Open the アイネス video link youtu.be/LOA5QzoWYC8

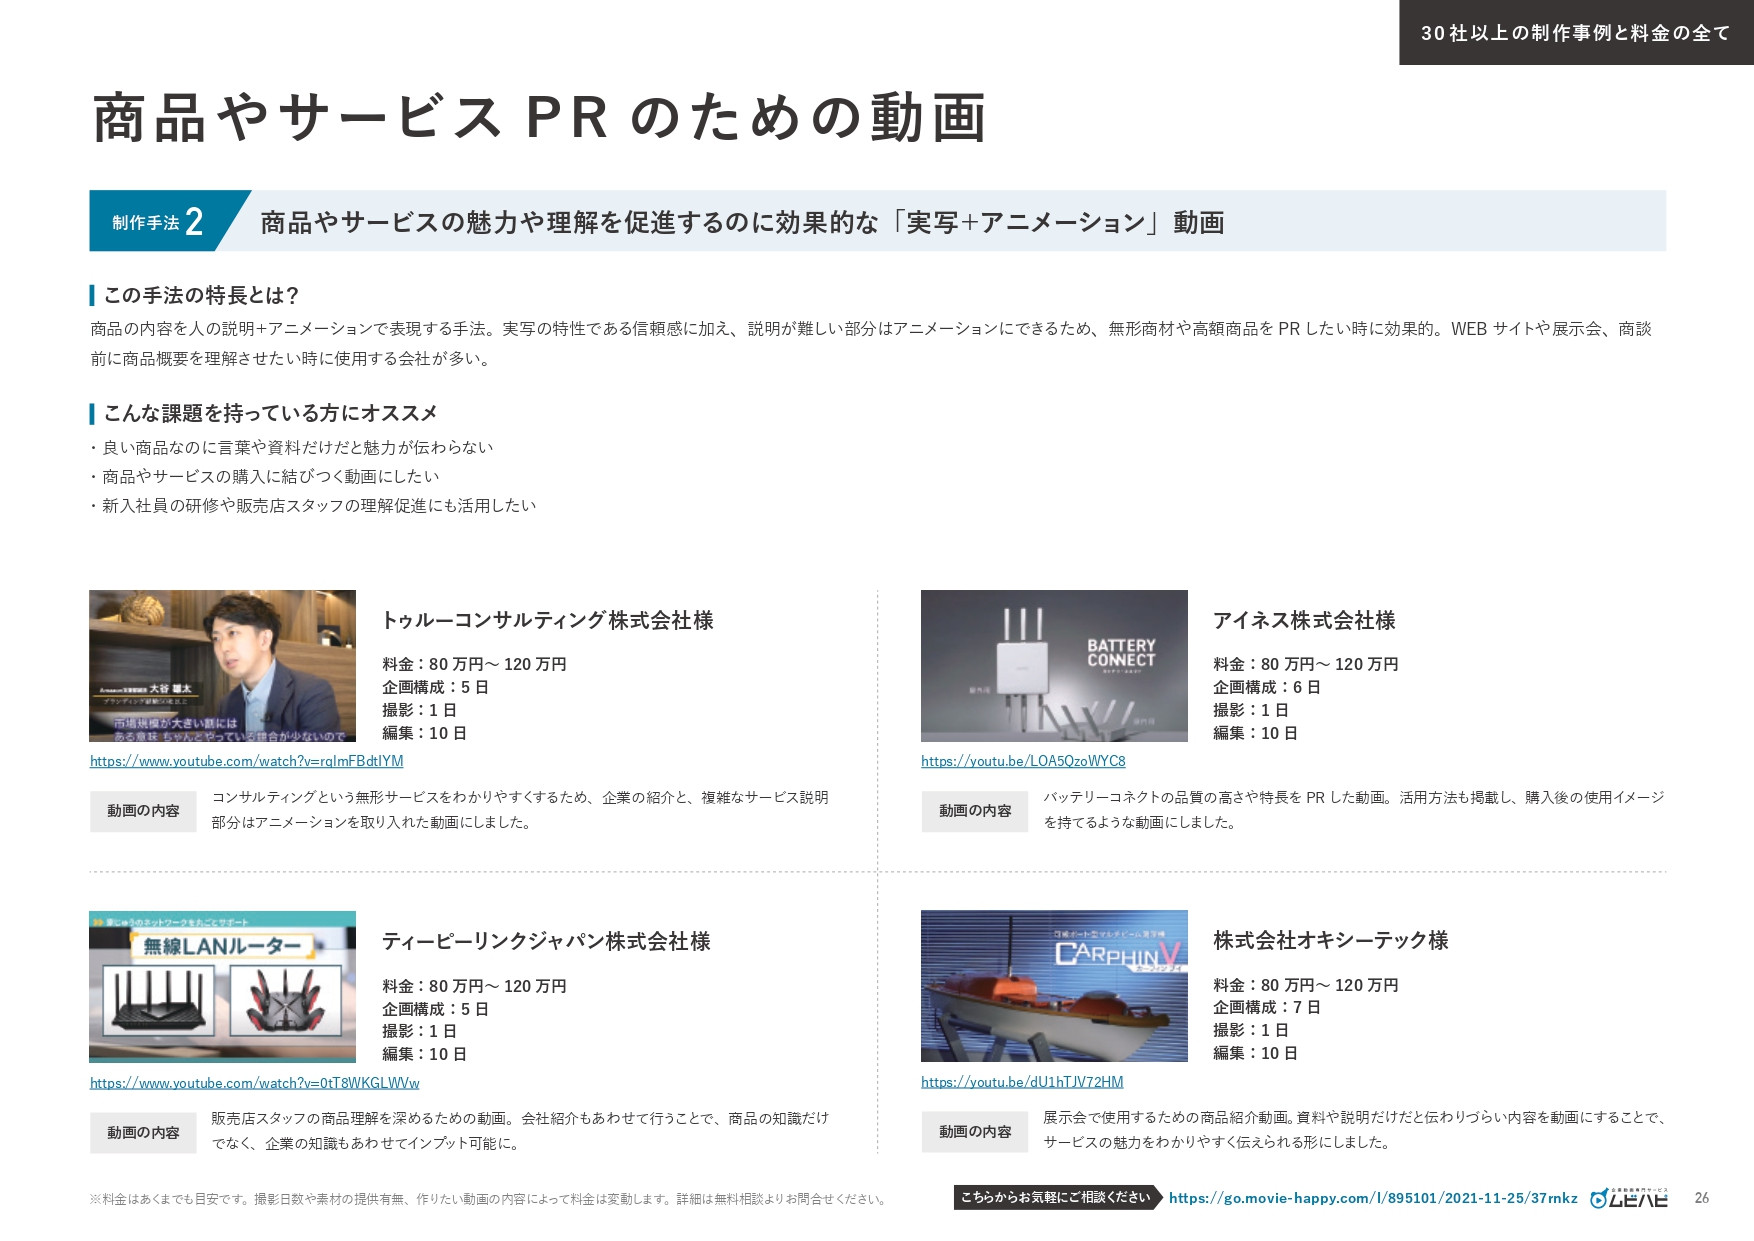(x=1024, y=762)
